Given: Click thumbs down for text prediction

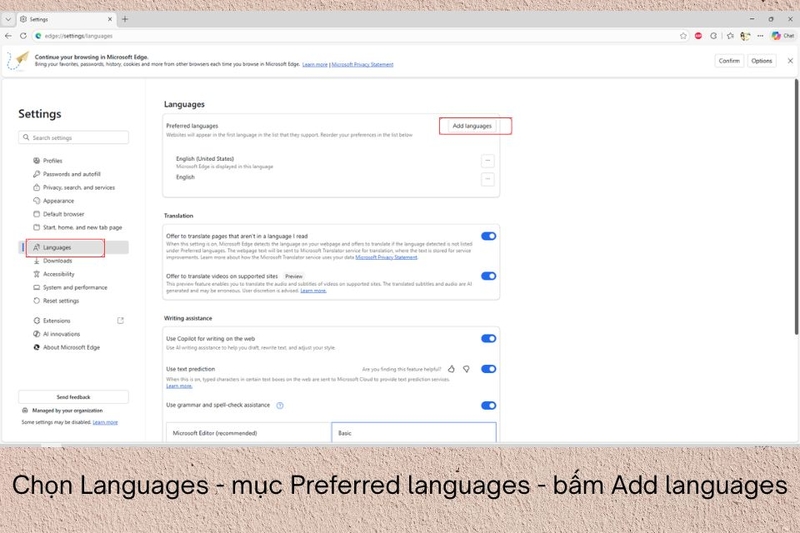Looking at the screenshot, I should point(466,369).
